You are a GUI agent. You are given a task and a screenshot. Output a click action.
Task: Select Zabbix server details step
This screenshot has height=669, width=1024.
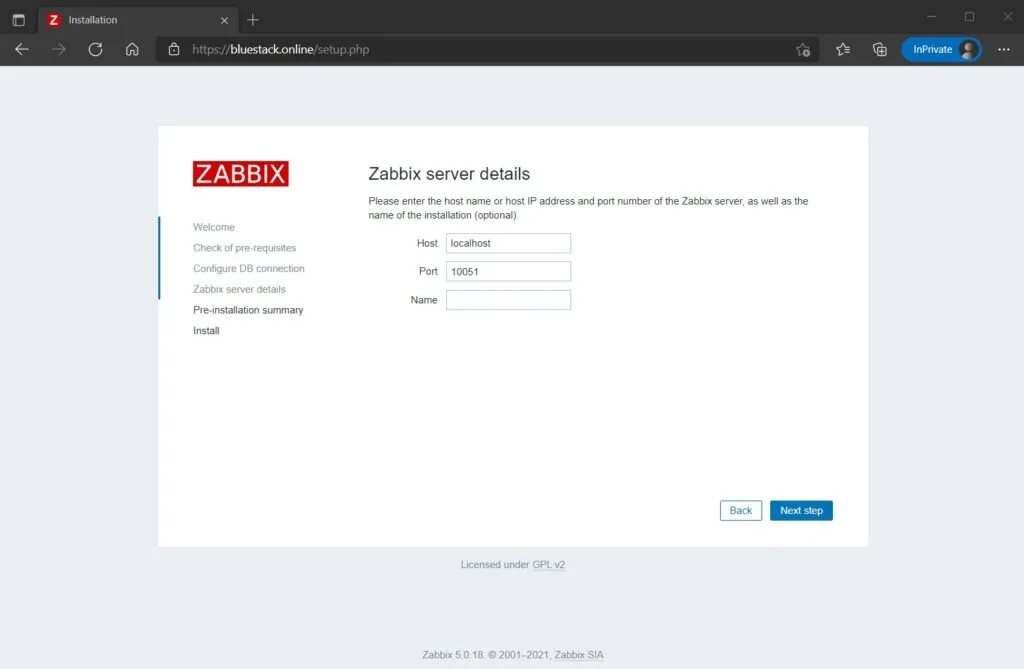coord(239,289)
